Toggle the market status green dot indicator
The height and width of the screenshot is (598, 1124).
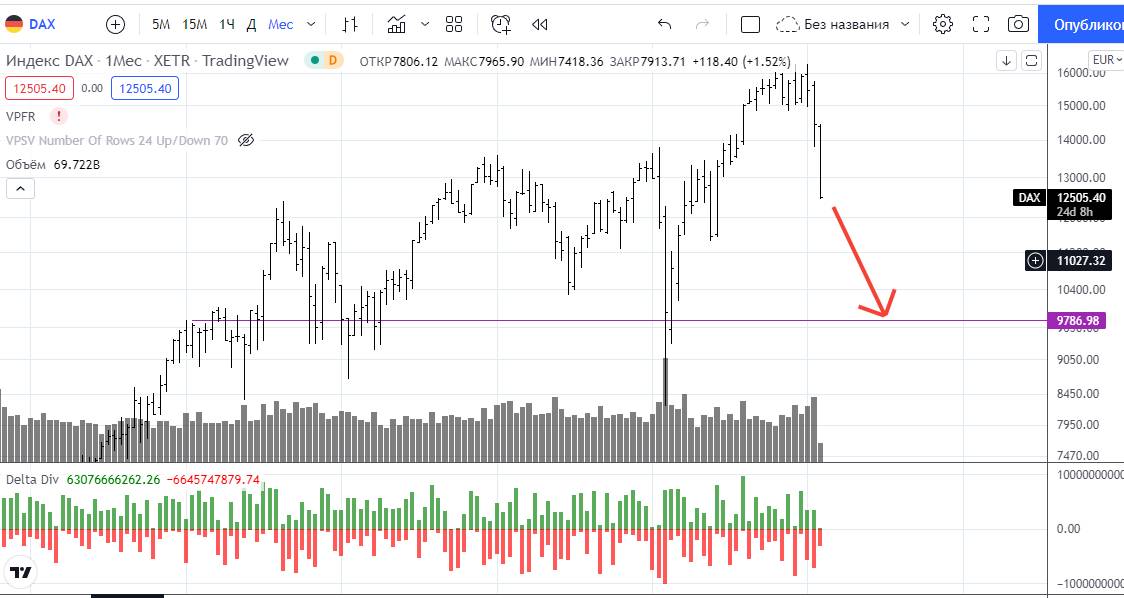(x=315, y=61)
